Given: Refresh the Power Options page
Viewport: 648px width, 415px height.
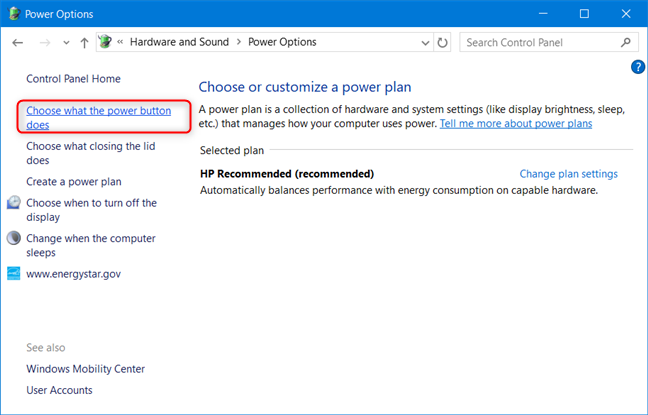Looking at the screenshot, I should click(442, 43).
